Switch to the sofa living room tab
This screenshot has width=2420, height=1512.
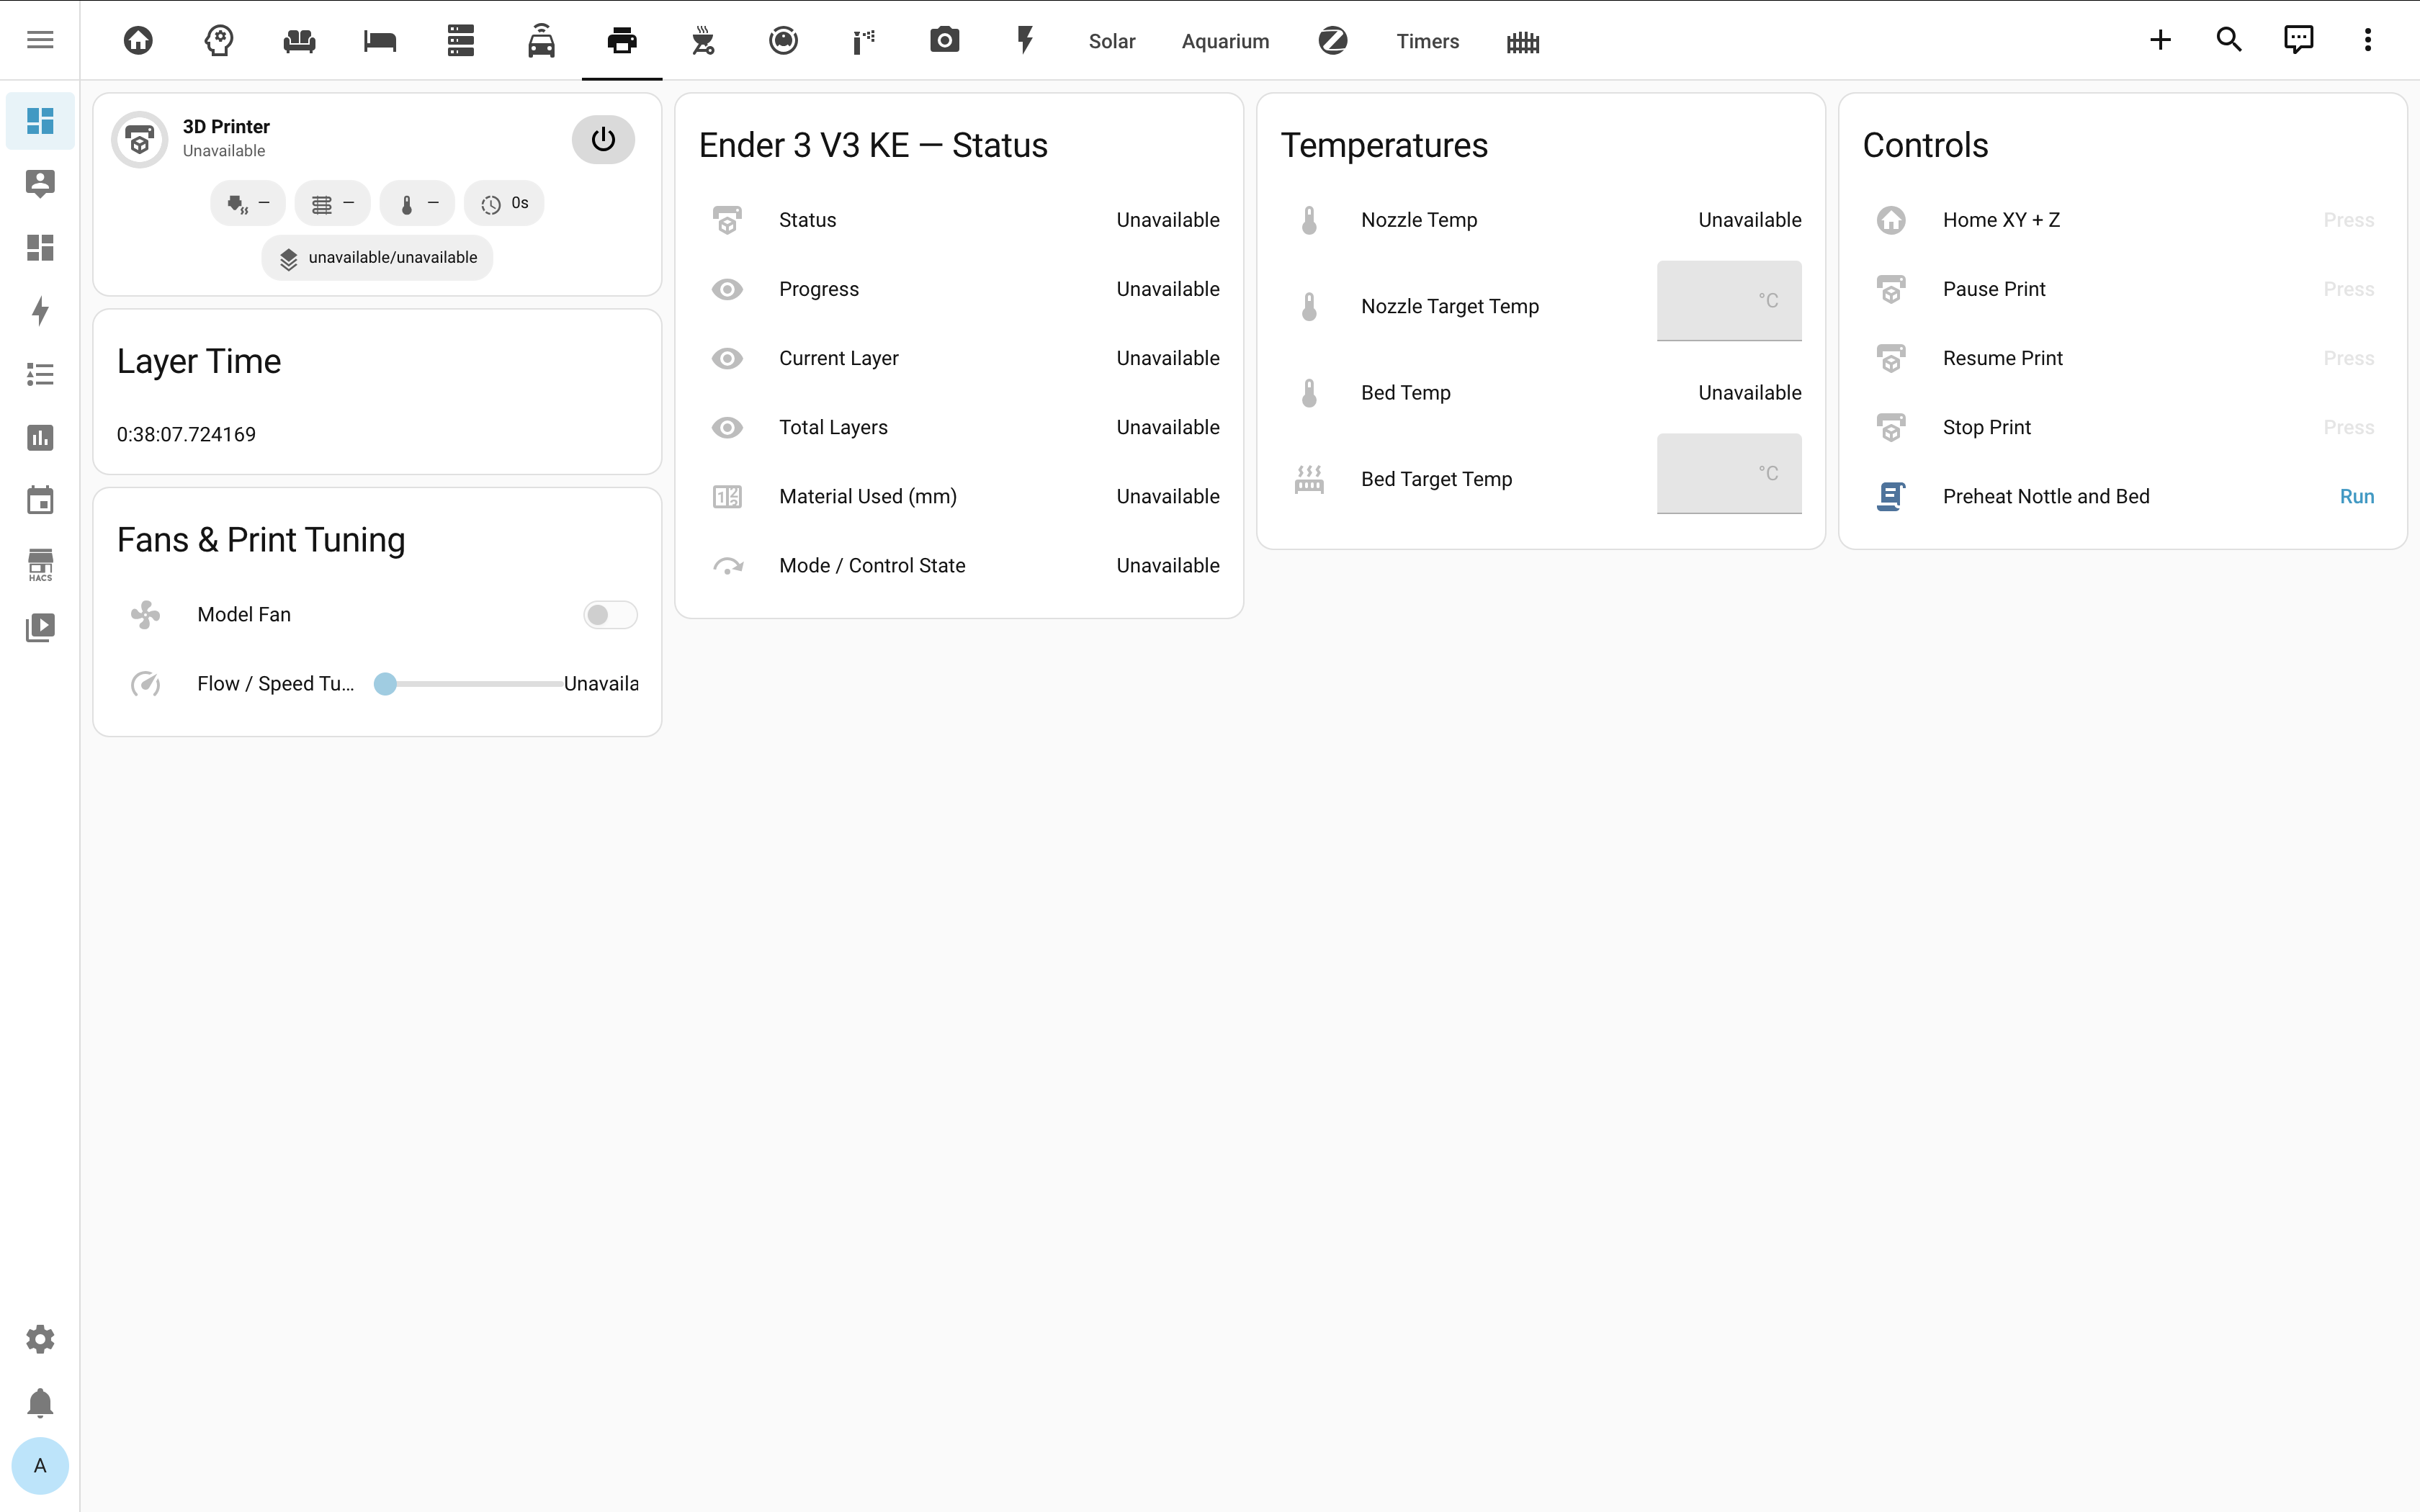coord(299,40)
